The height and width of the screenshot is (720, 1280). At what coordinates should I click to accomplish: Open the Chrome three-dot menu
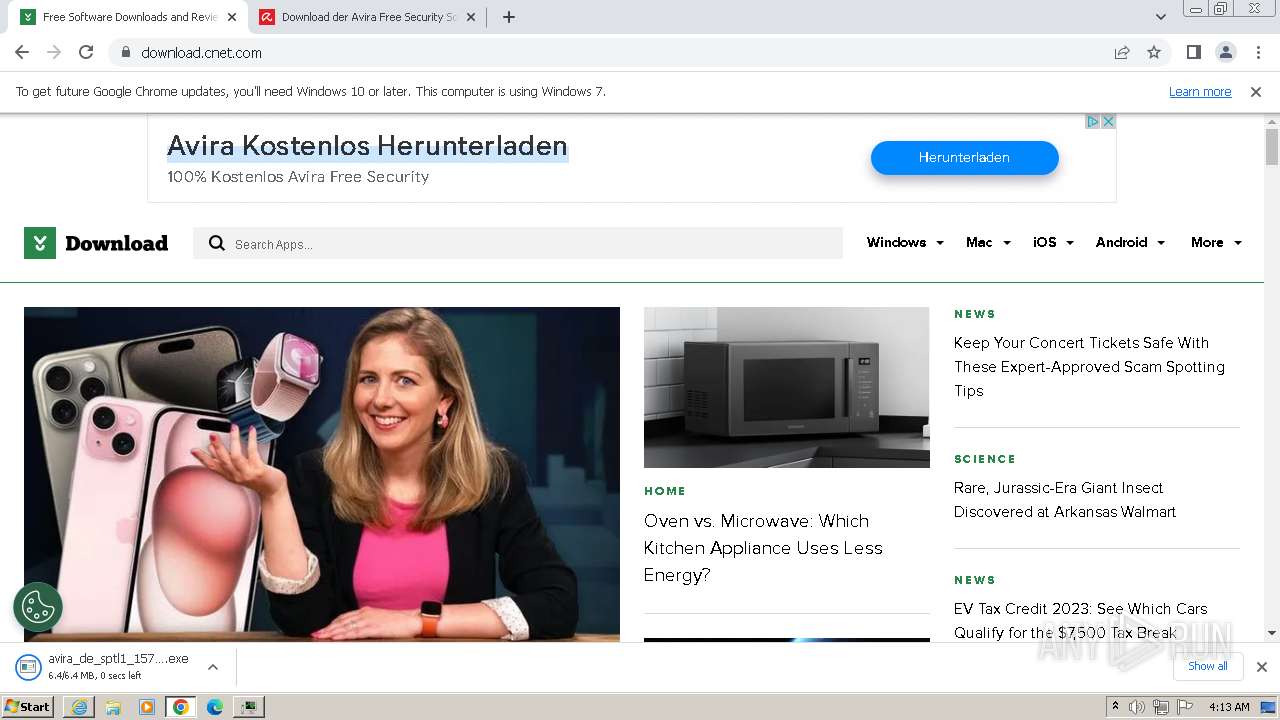pyautogui.click(x=1259, y=52)
